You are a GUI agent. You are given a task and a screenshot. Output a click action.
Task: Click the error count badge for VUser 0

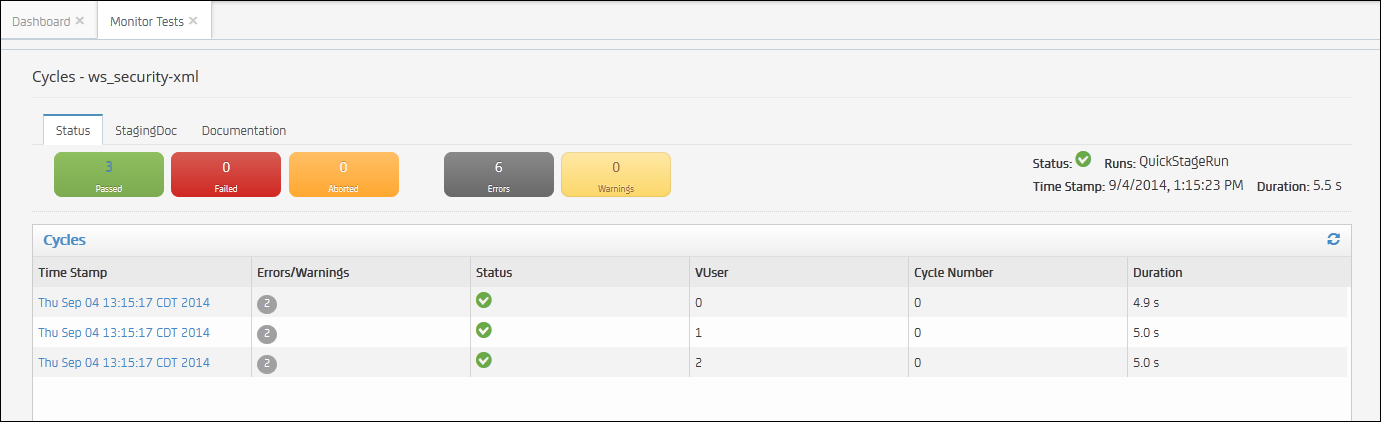[x=267, y=304]
